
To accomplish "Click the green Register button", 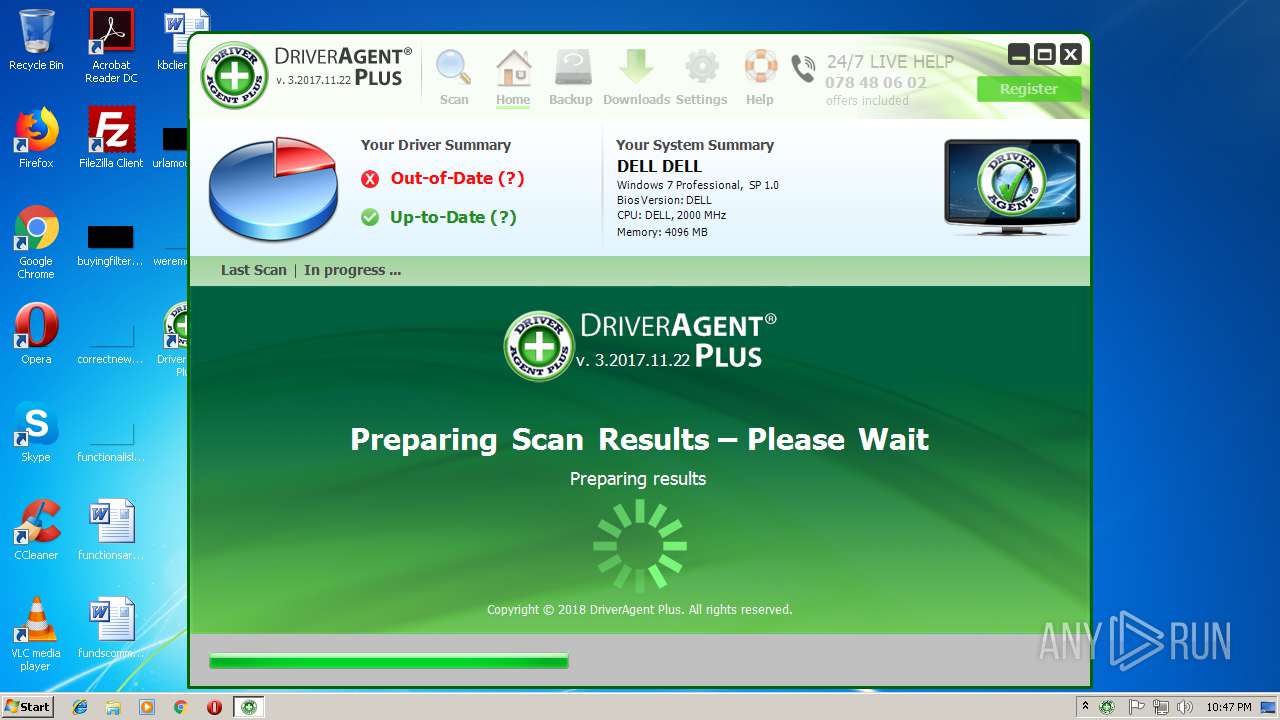I will (x=1029, y=89).
